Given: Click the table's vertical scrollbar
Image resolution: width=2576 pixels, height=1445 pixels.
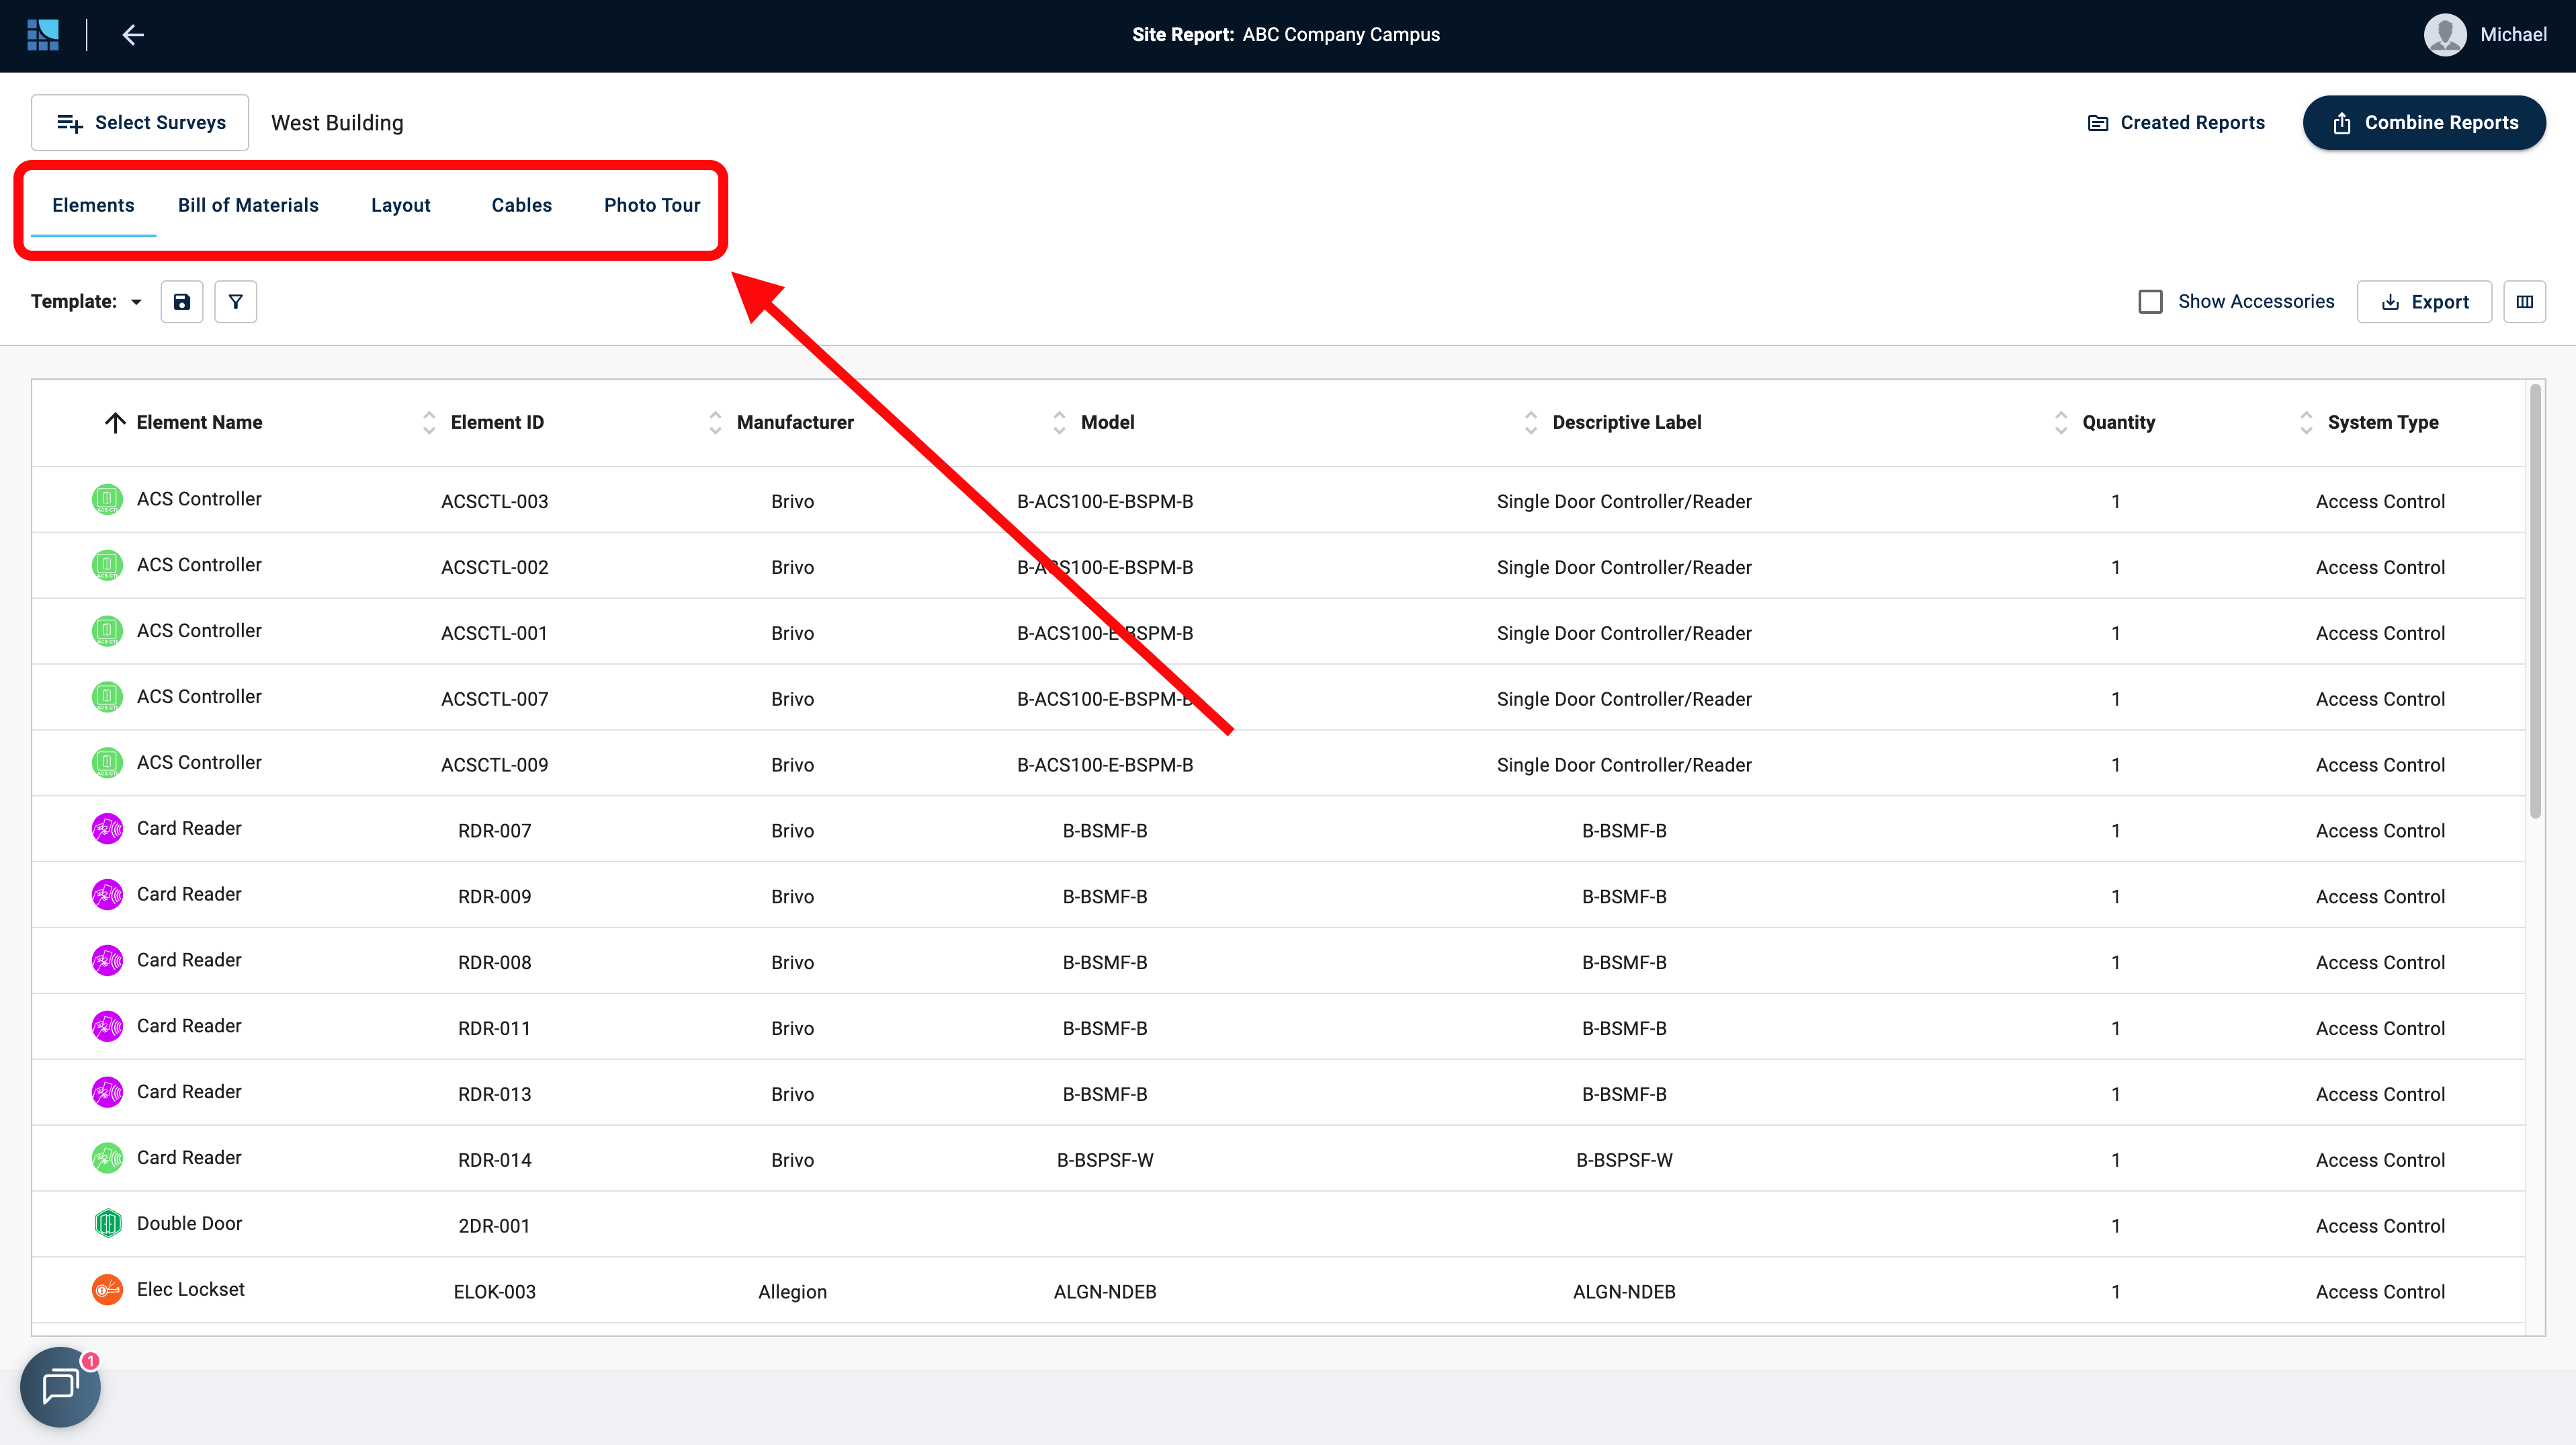Looking at the screenshot, I should point(2535,600).
